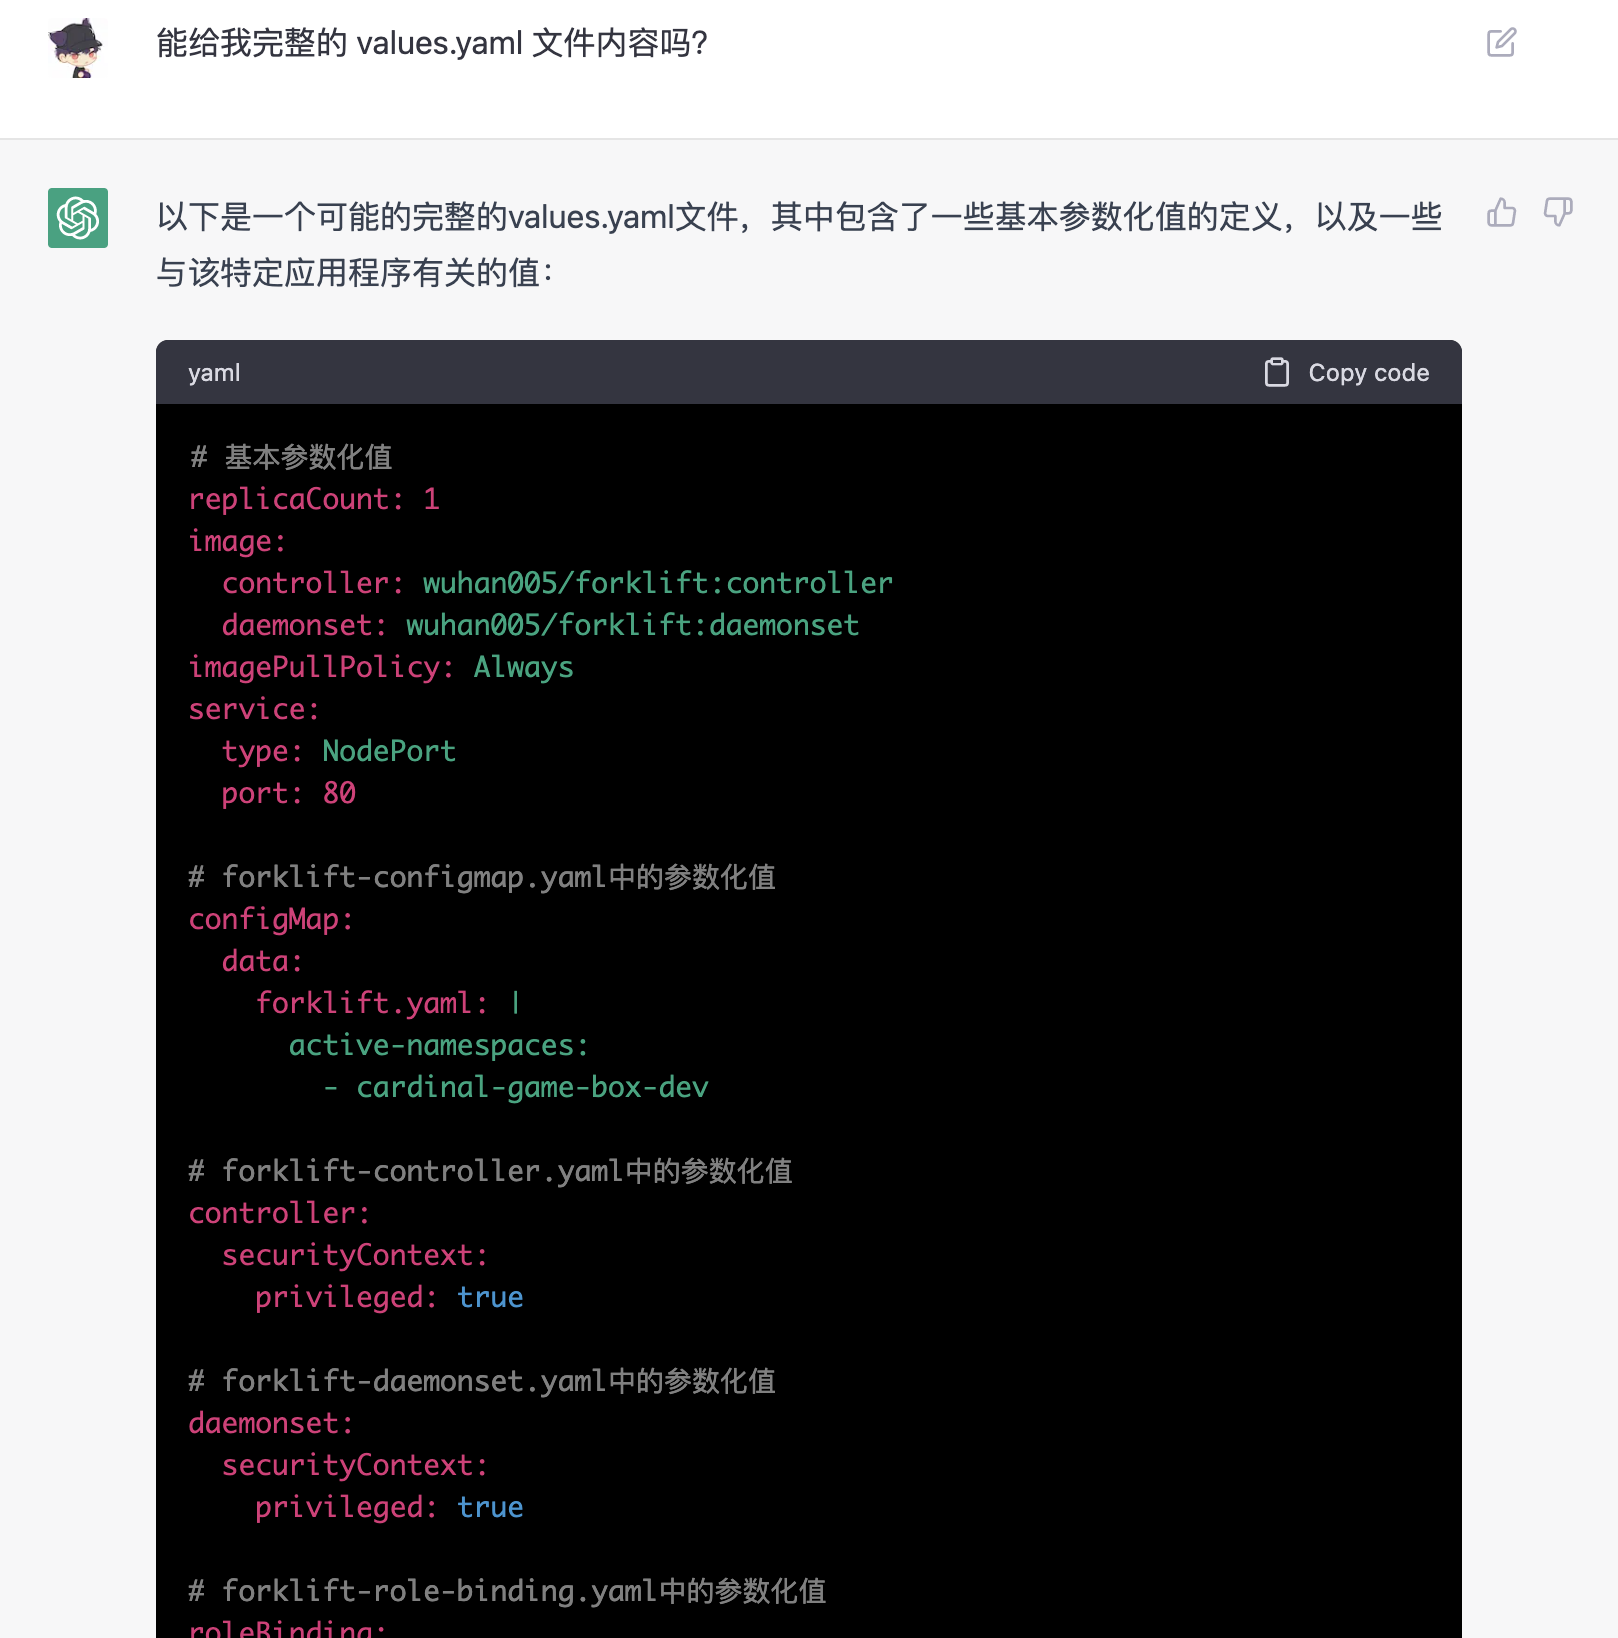Click the forklift-configmap.yaml comment line
The image size is (1618, 1638).
tap(482, 877)
